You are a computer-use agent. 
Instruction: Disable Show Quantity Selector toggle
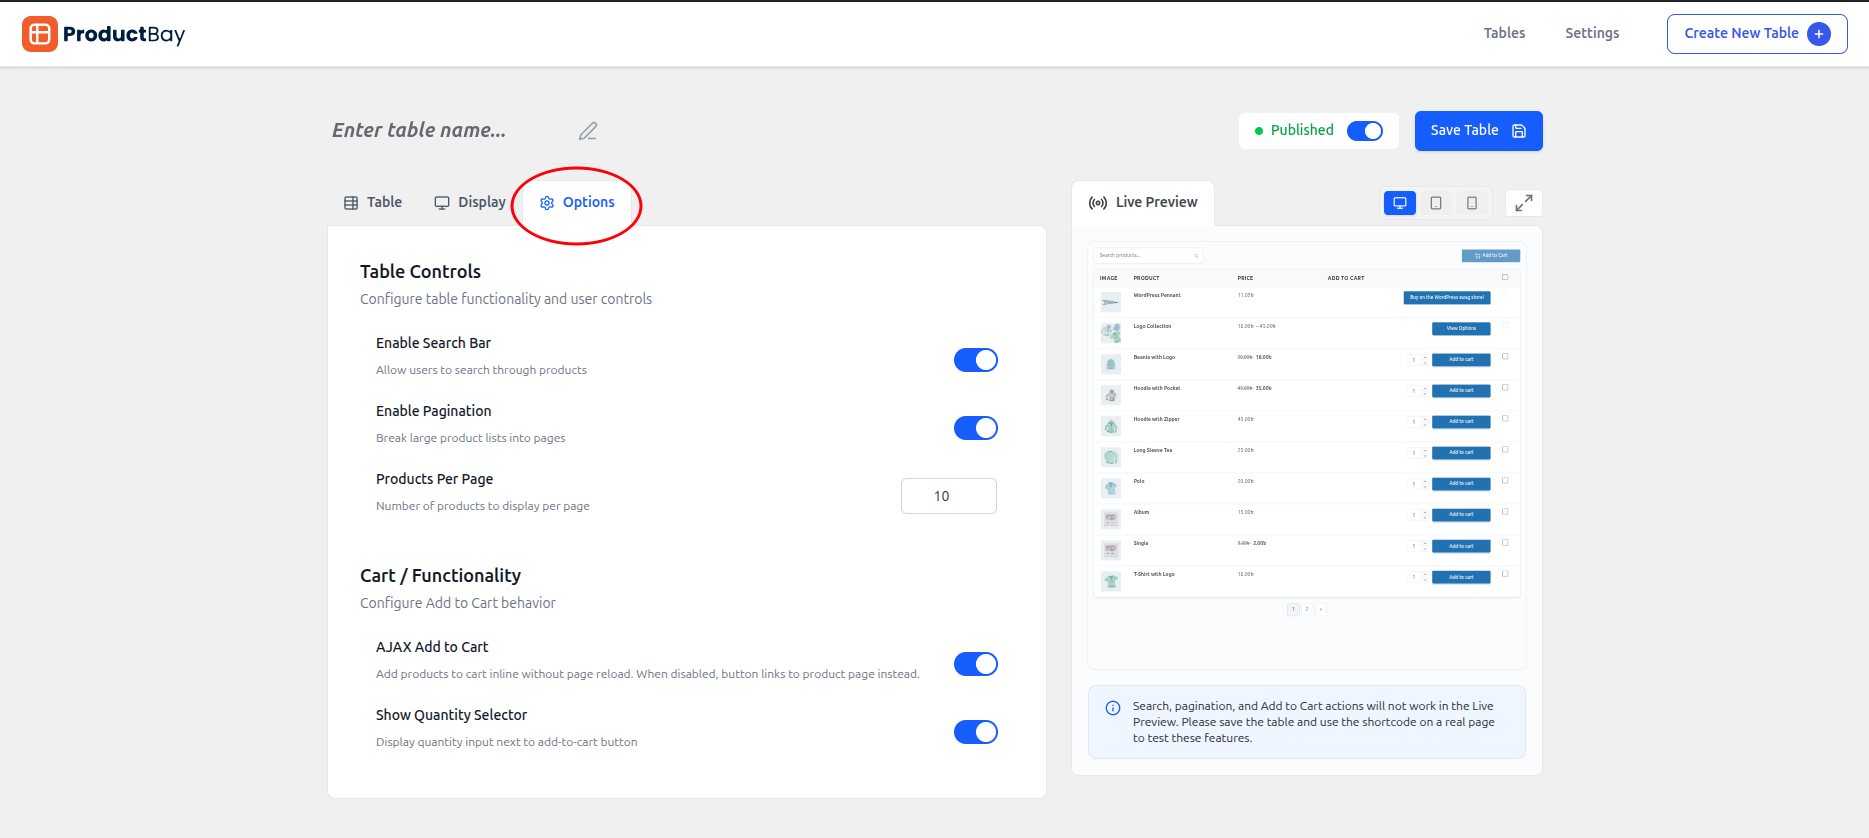click(x=976, y=732)
